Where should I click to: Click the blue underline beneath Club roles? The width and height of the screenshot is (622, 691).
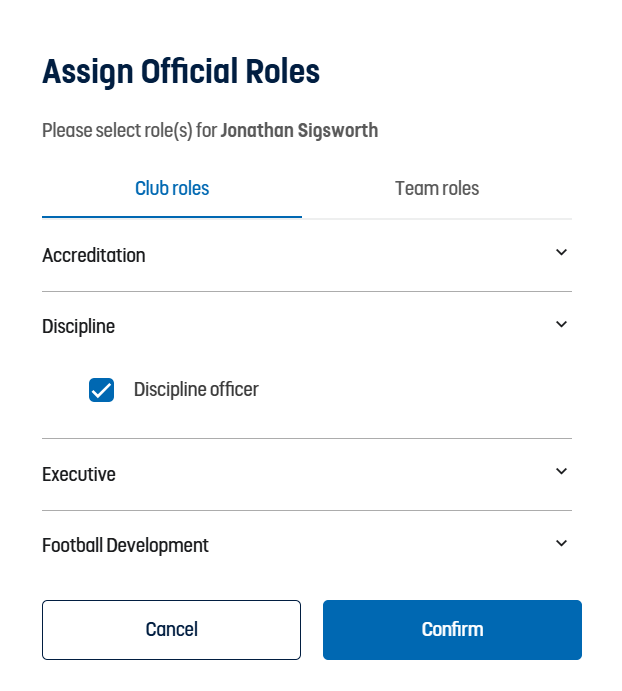coord(172,216)
